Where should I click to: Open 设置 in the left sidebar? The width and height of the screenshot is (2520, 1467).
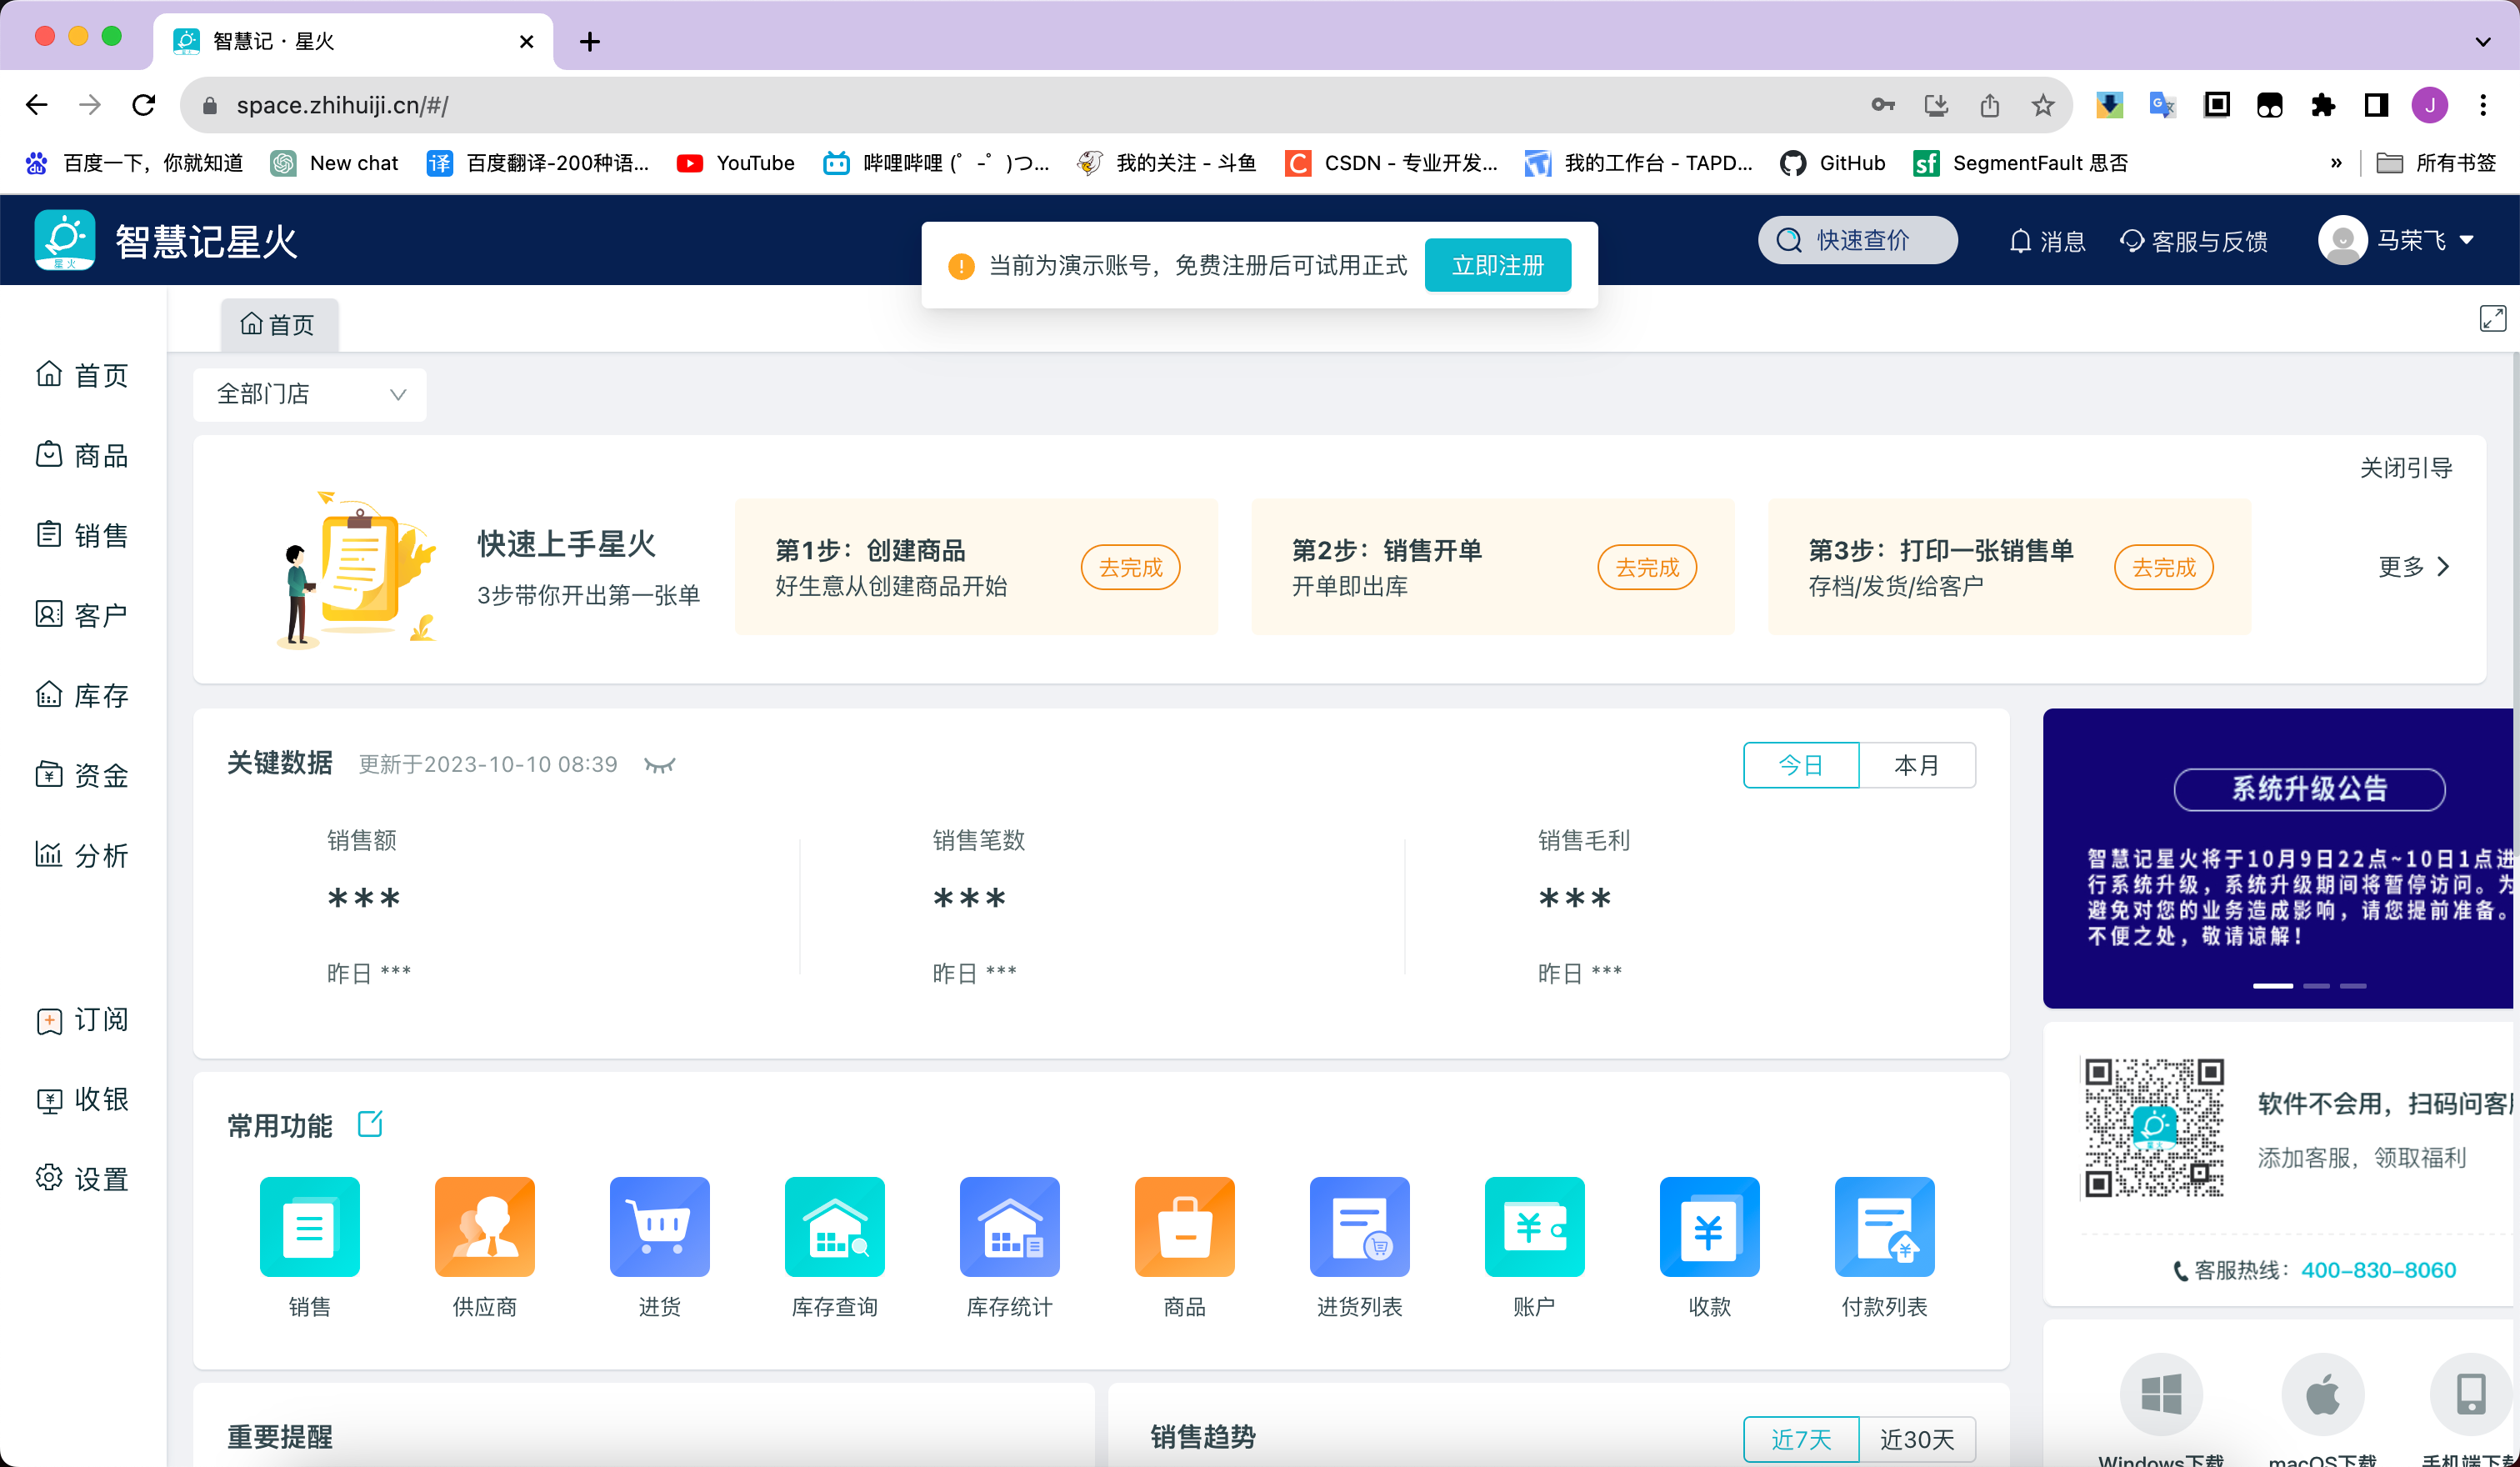pos(83,1179)
